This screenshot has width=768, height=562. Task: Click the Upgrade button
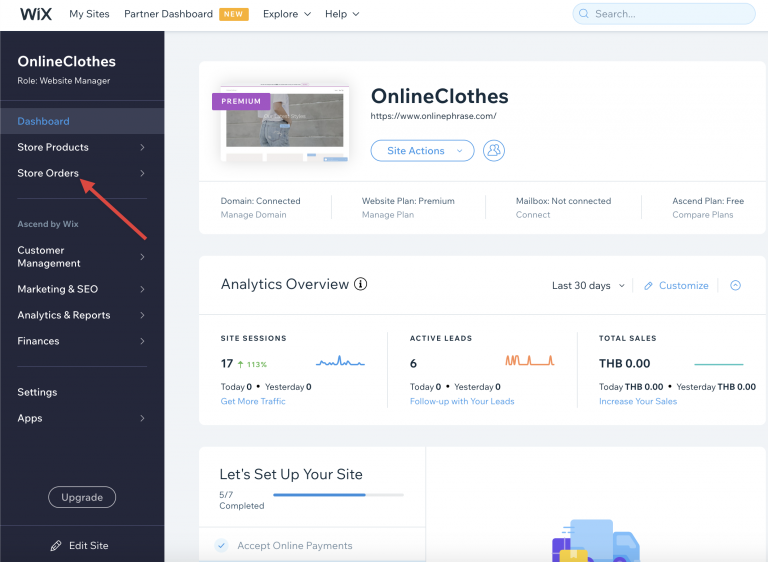tap(82, 497)
